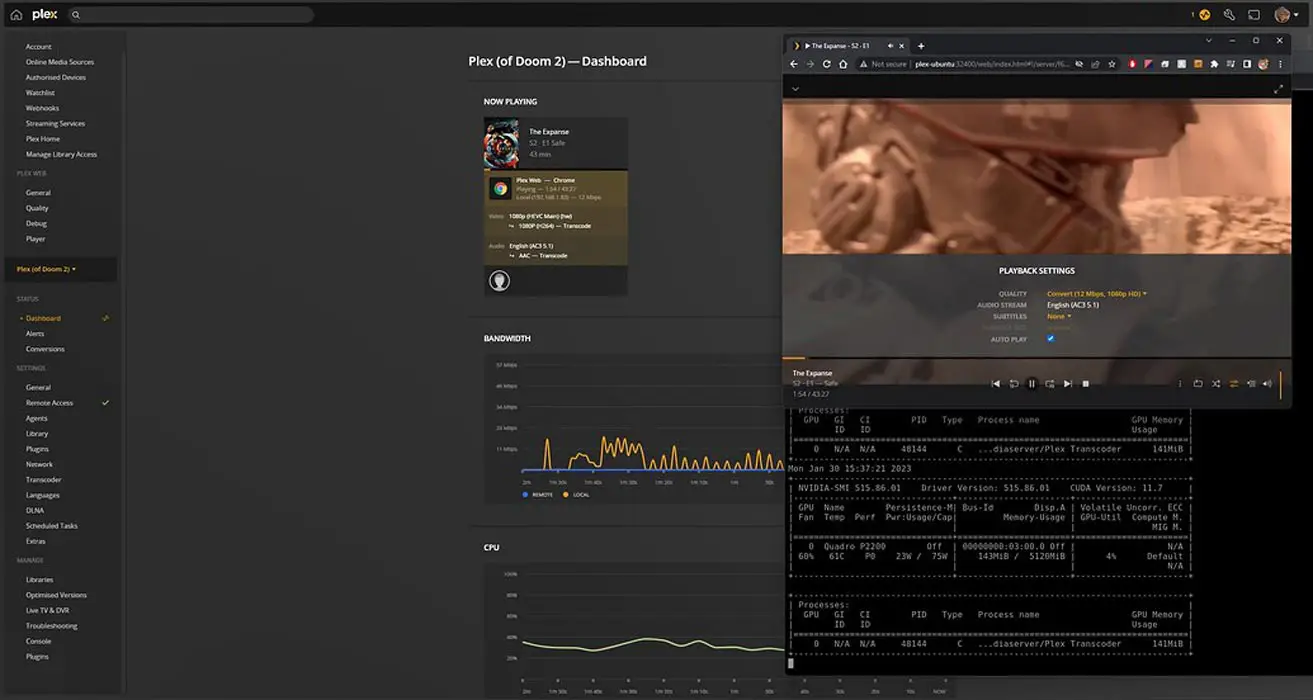The width and height of the screenshot is (1313, 700).
Task: Toggle the Remote legend in Bandwidth chart
Action: click(538, 495)
